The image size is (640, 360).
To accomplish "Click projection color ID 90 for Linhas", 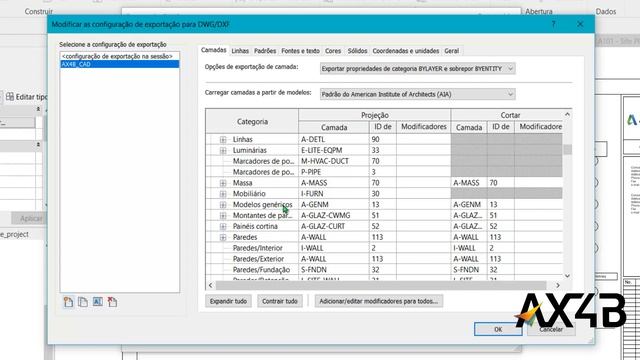I will [x=382, y=140].
